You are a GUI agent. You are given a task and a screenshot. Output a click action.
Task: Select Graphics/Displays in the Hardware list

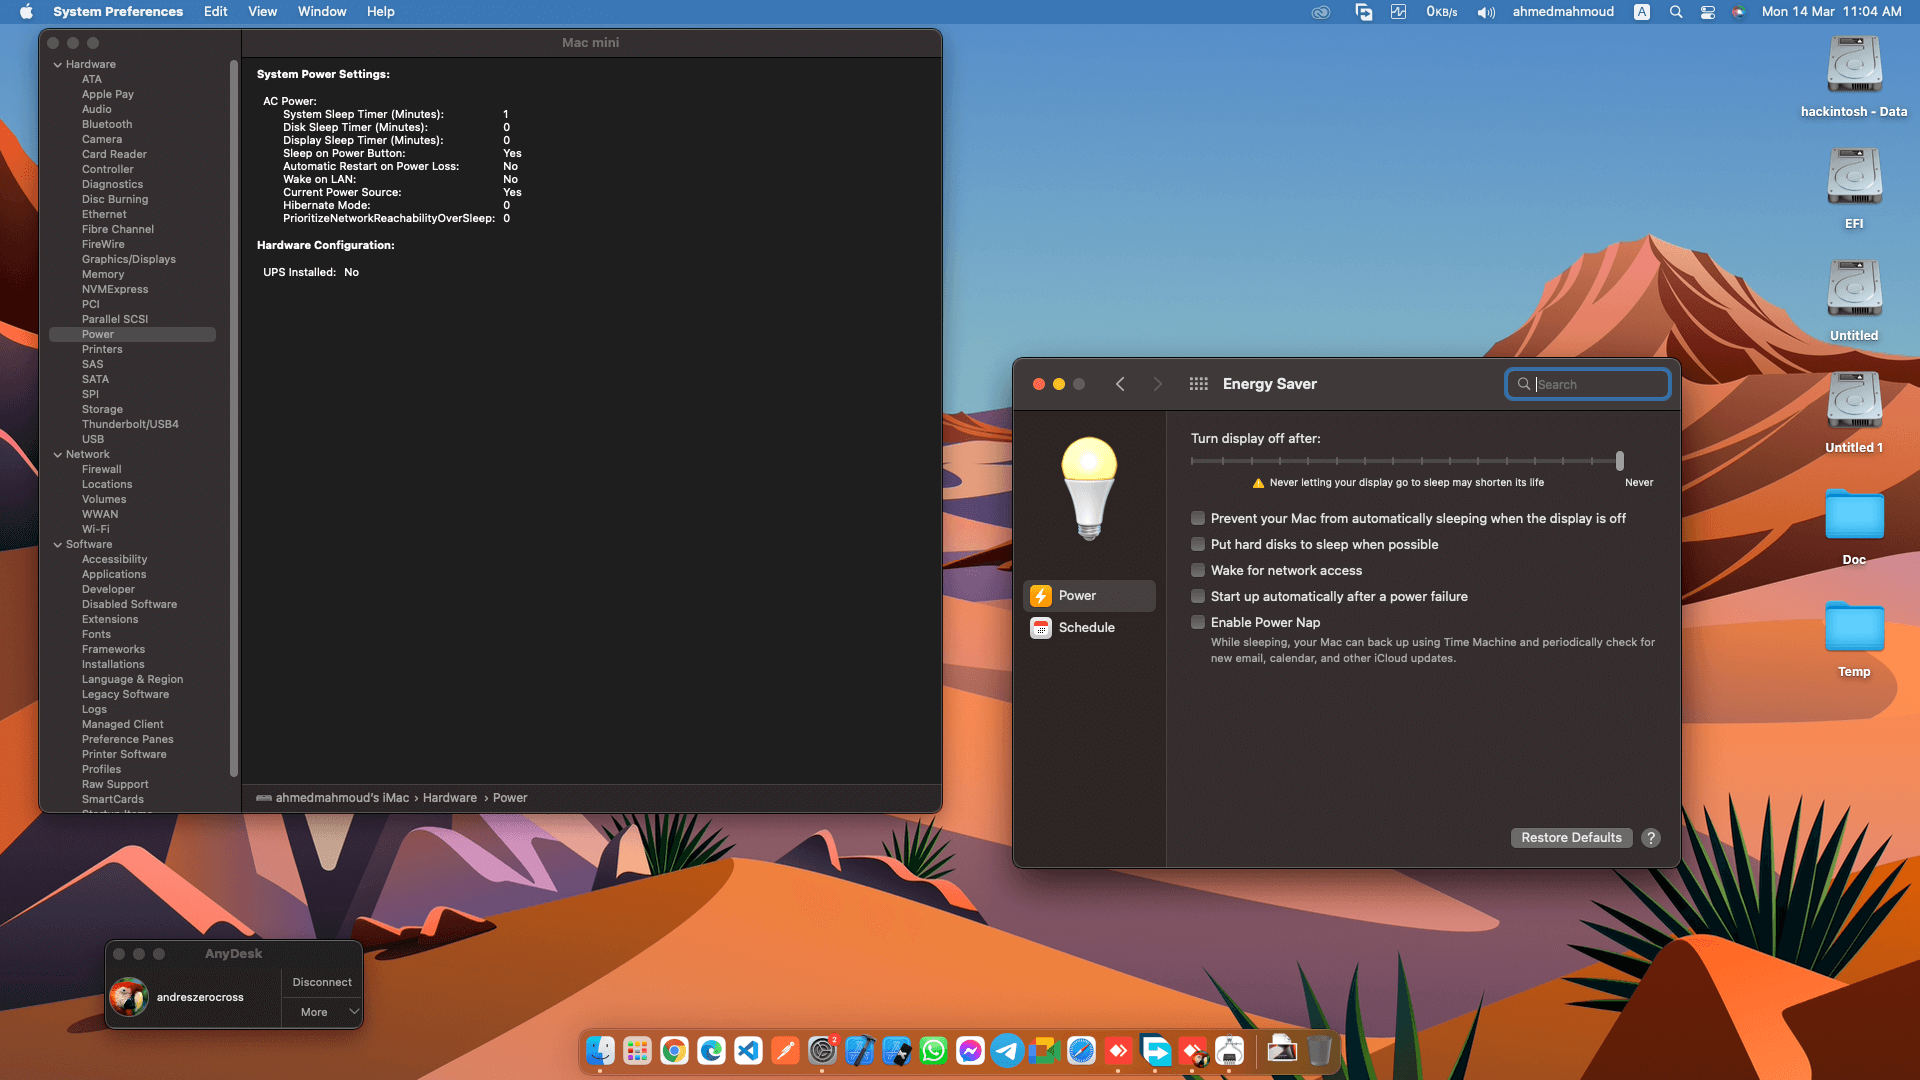tap(129, 260)
